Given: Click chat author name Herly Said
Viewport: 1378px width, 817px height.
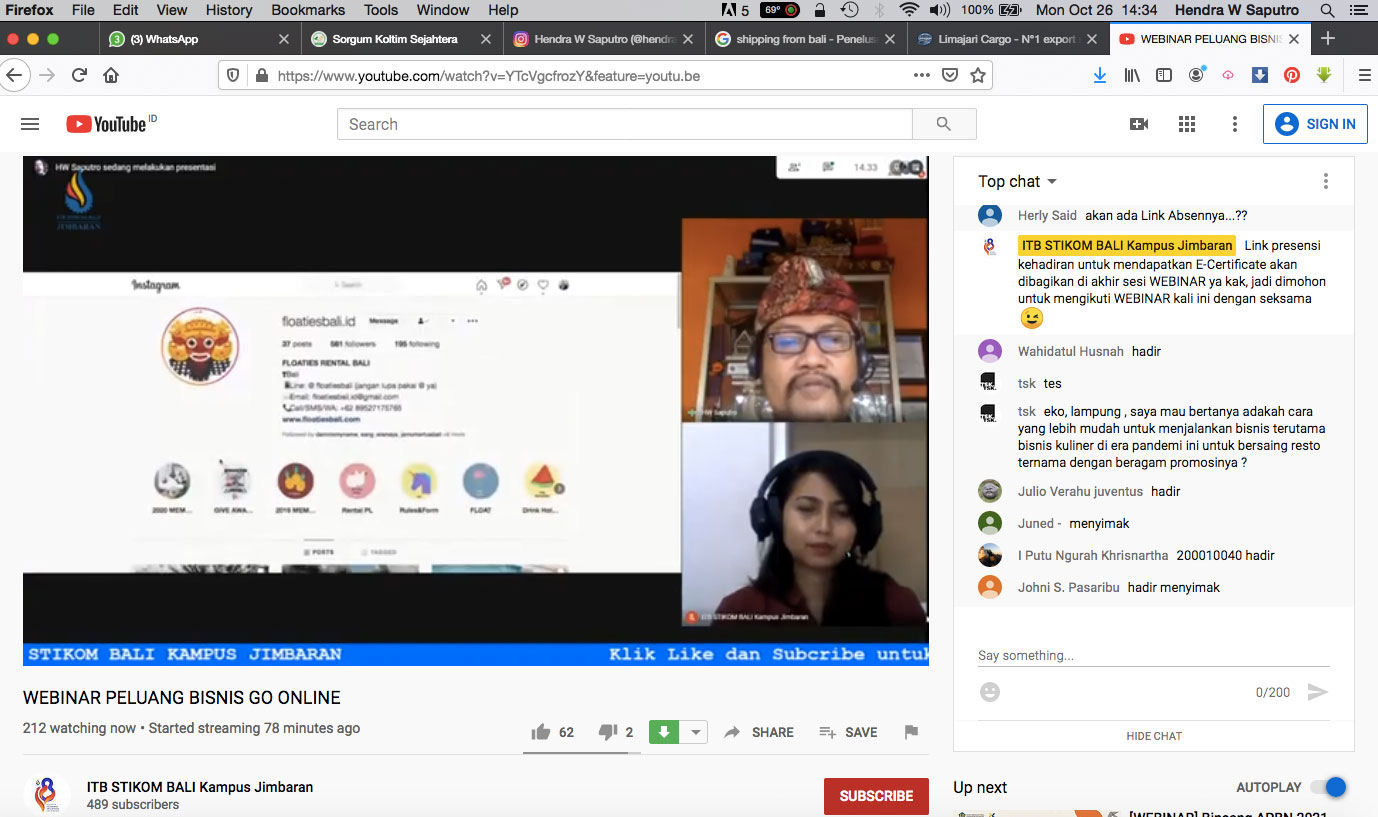Looking at the screenshot, I should [x=1047, y=215].
